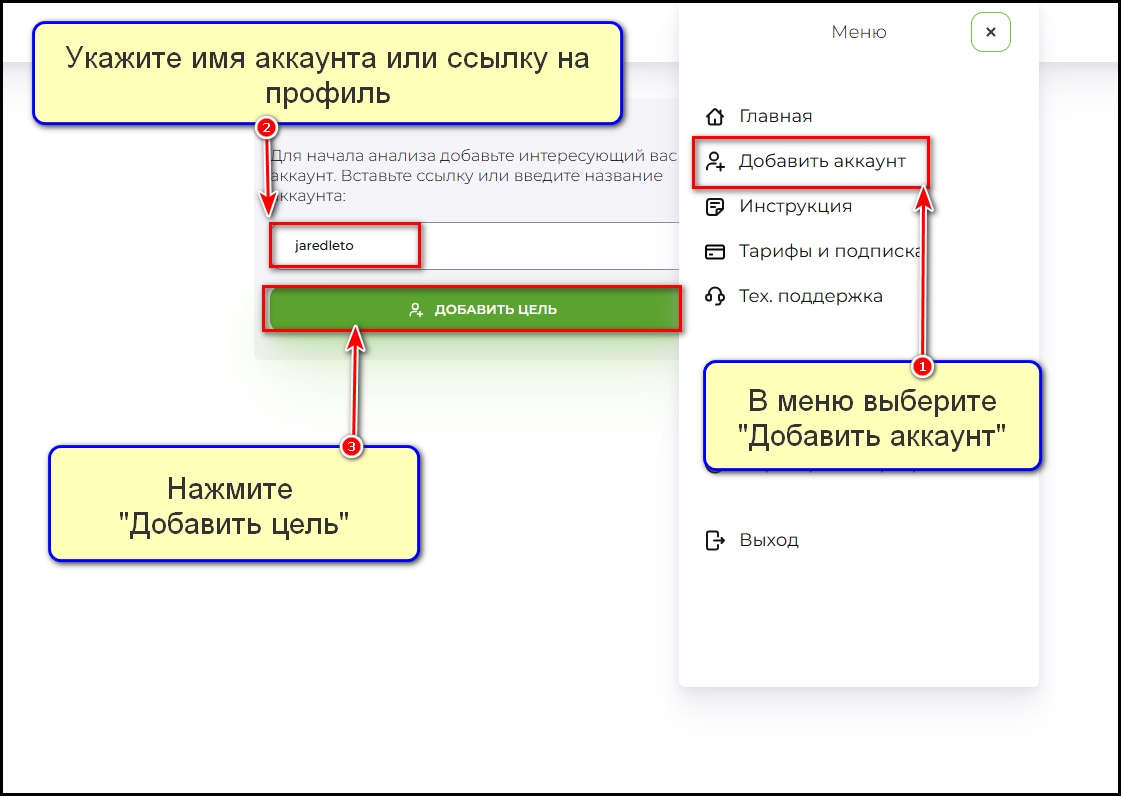Go to Тарифы и подписка menu text
The image size is (1121, 796).
click(829, 252)
